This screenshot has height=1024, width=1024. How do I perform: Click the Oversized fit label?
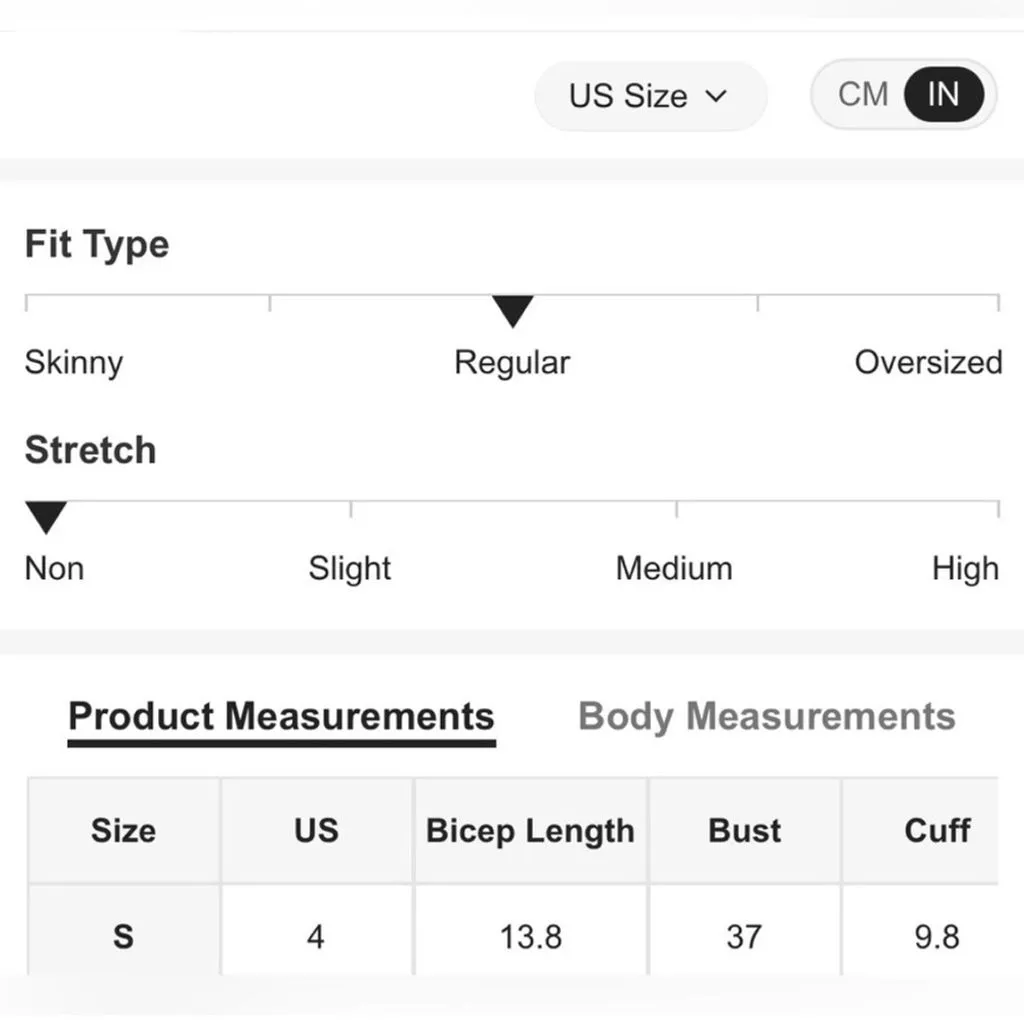pos(928,362)
